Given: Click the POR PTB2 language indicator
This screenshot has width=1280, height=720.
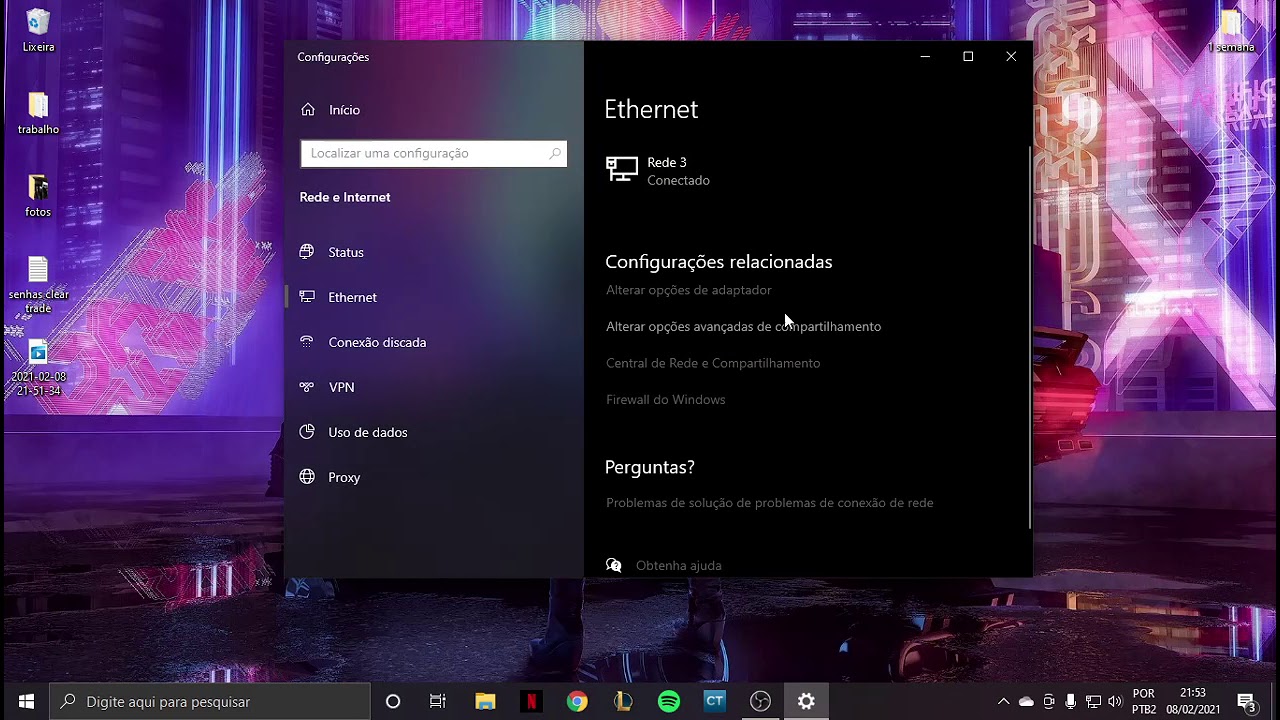Looking at the screenshot, I should [x=1144, y=702].
